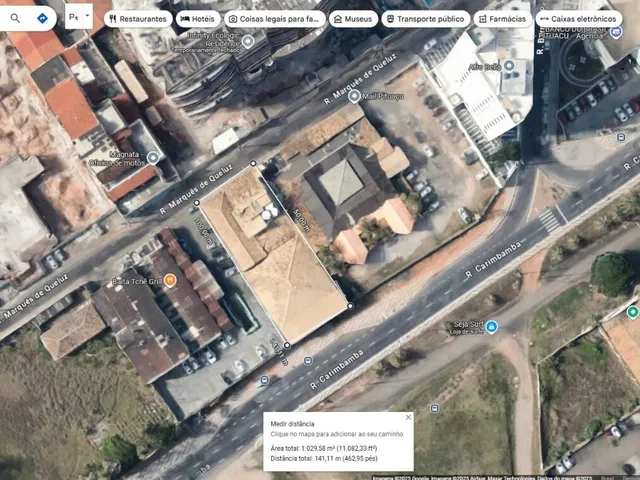Close the Medir distância panel
The width and height of the screenshot is (640, 480).
408,417
